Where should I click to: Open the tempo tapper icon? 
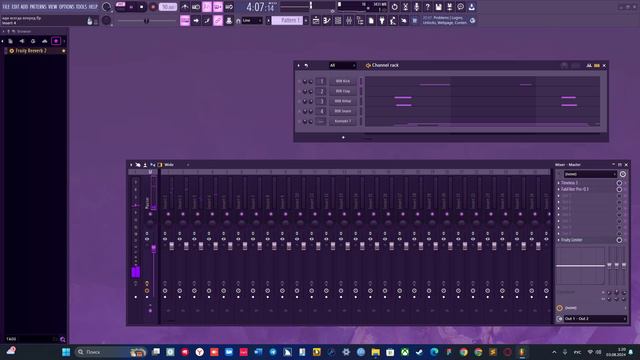point(393,20)
